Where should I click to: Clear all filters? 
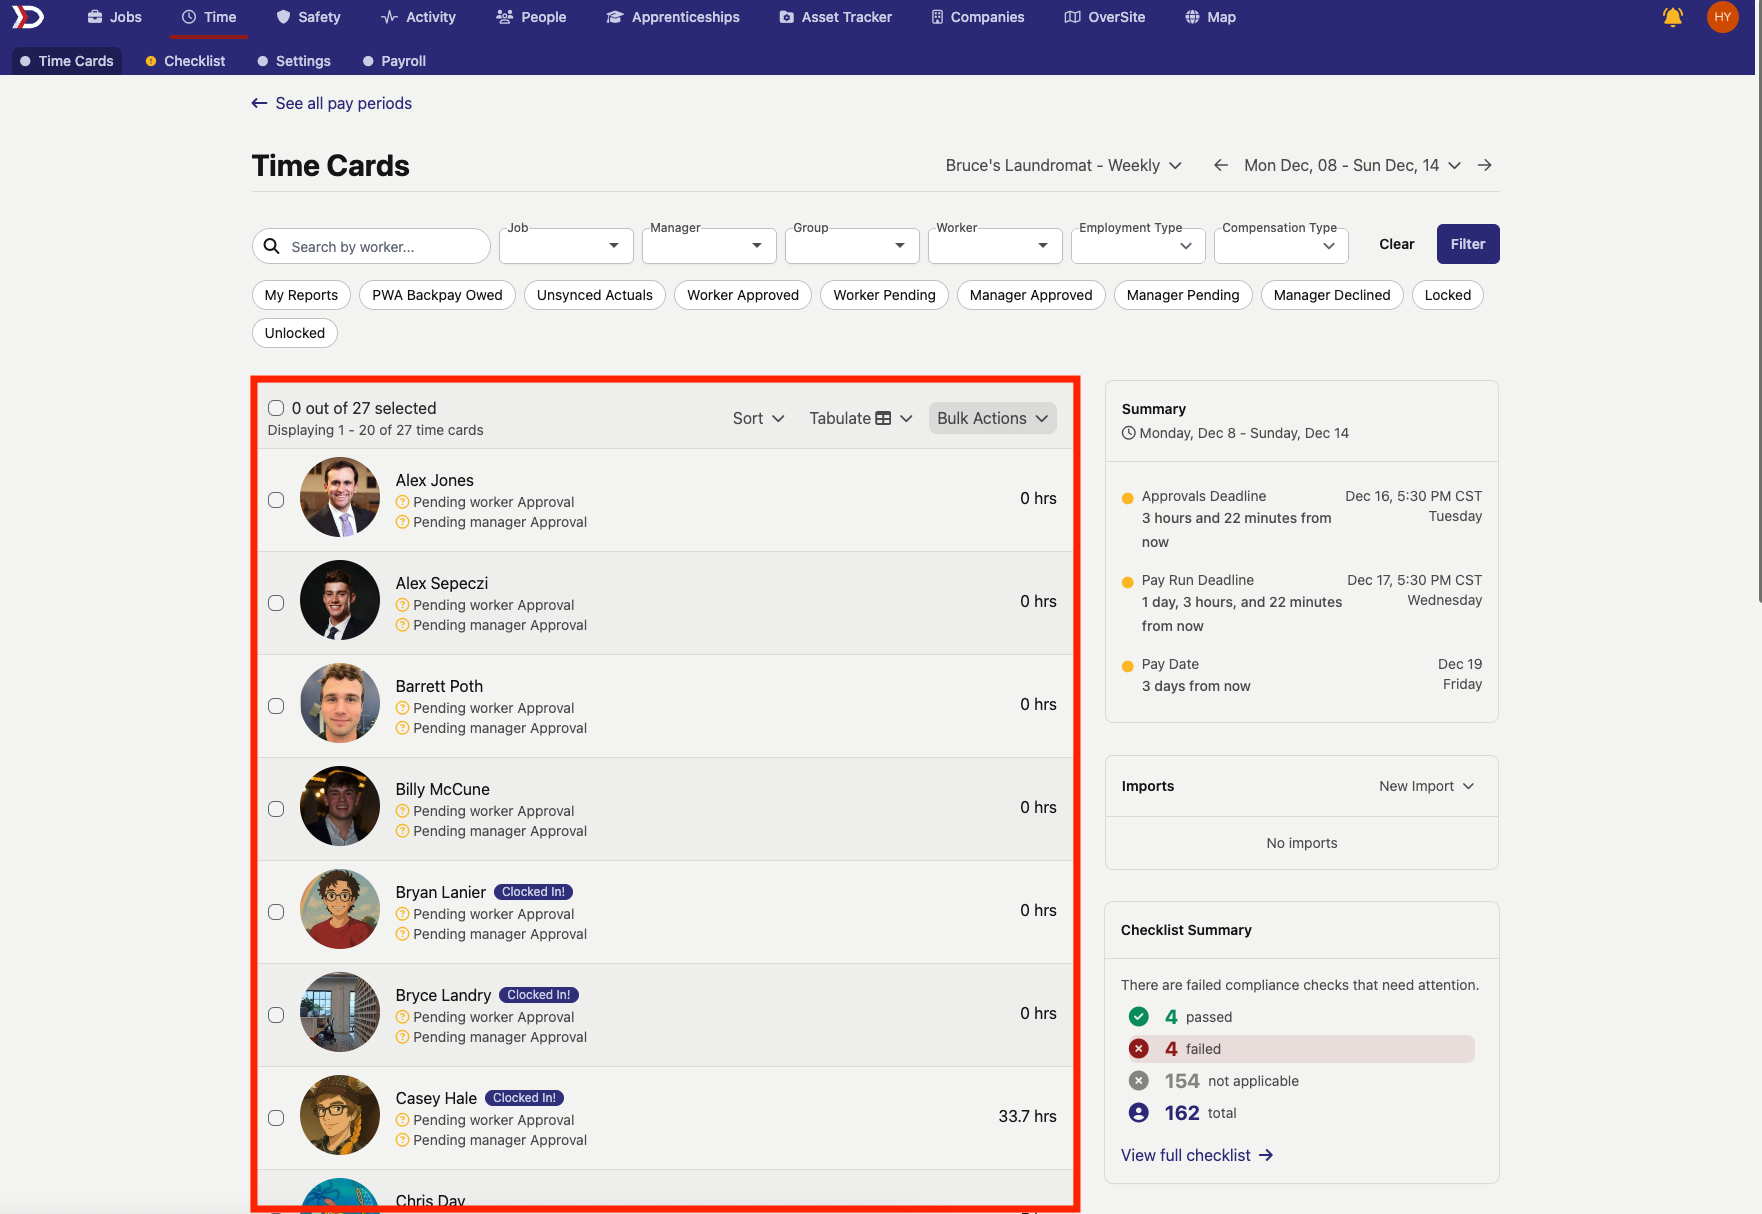tap(1397, 244)
